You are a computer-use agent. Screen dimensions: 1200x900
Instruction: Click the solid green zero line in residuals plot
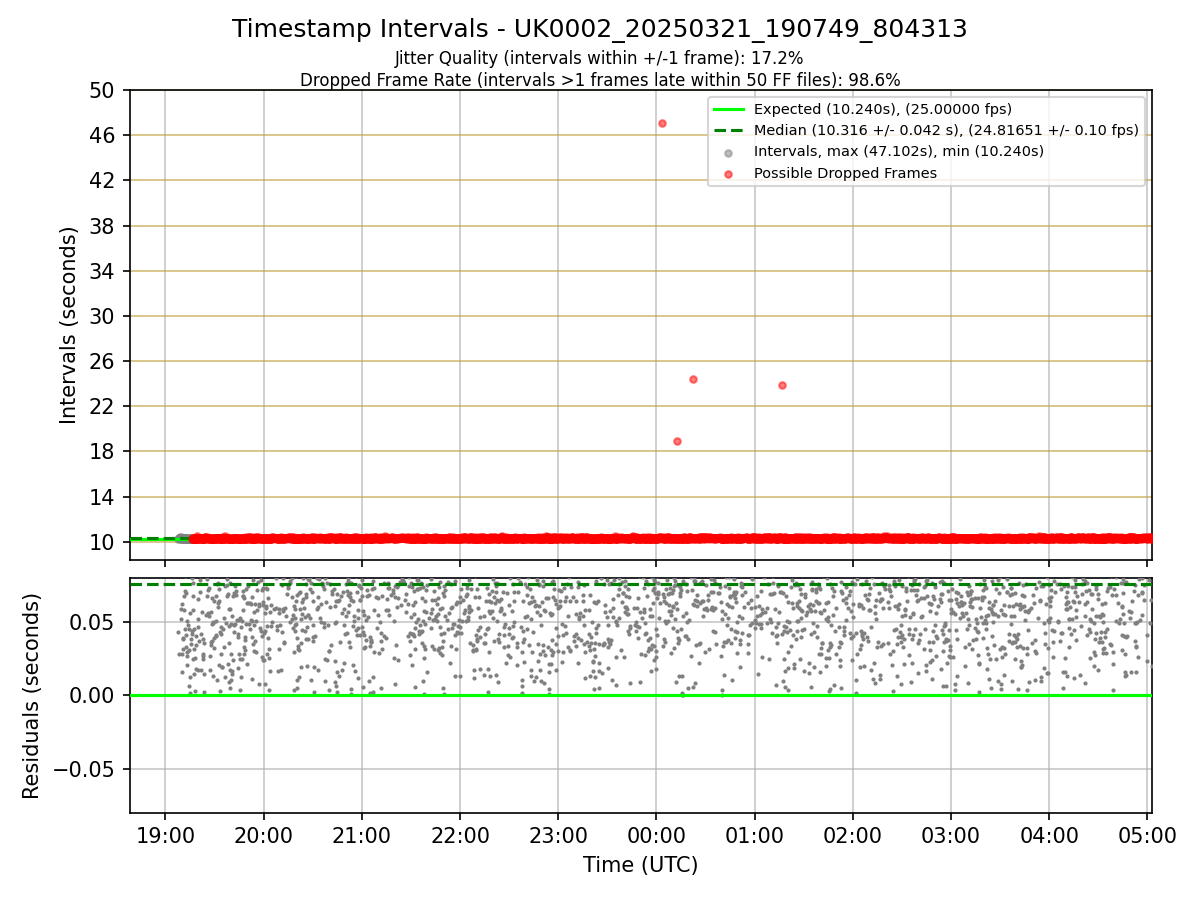(641, 695)
